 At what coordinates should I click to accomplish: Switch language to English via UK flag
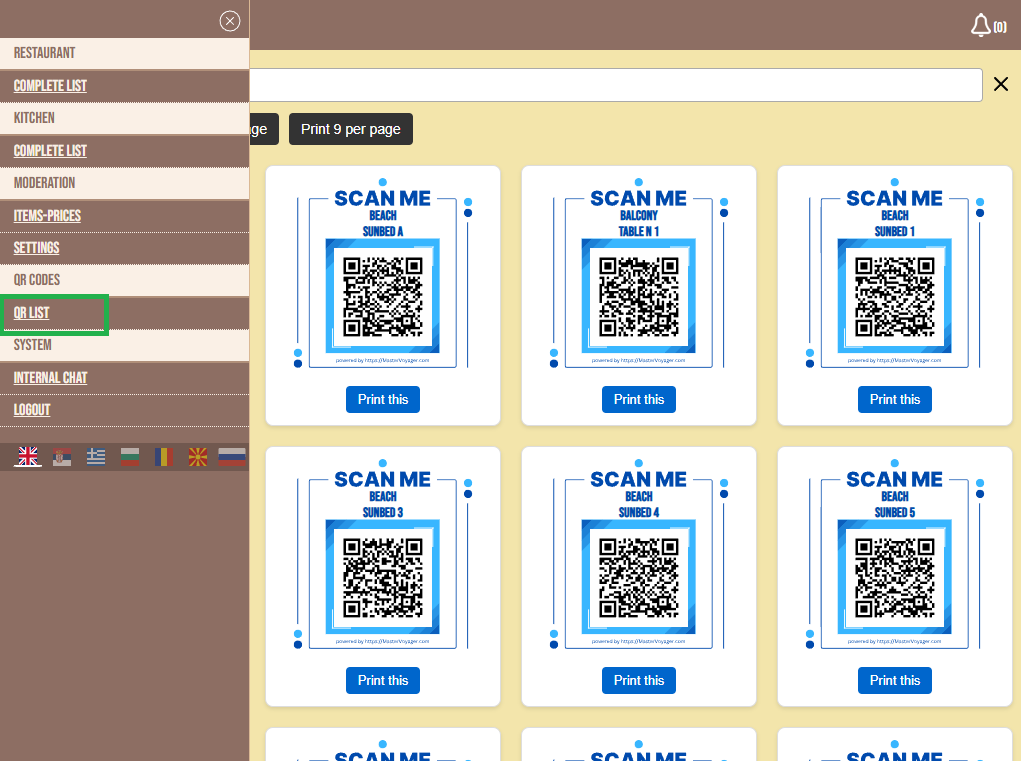(28, 456)
